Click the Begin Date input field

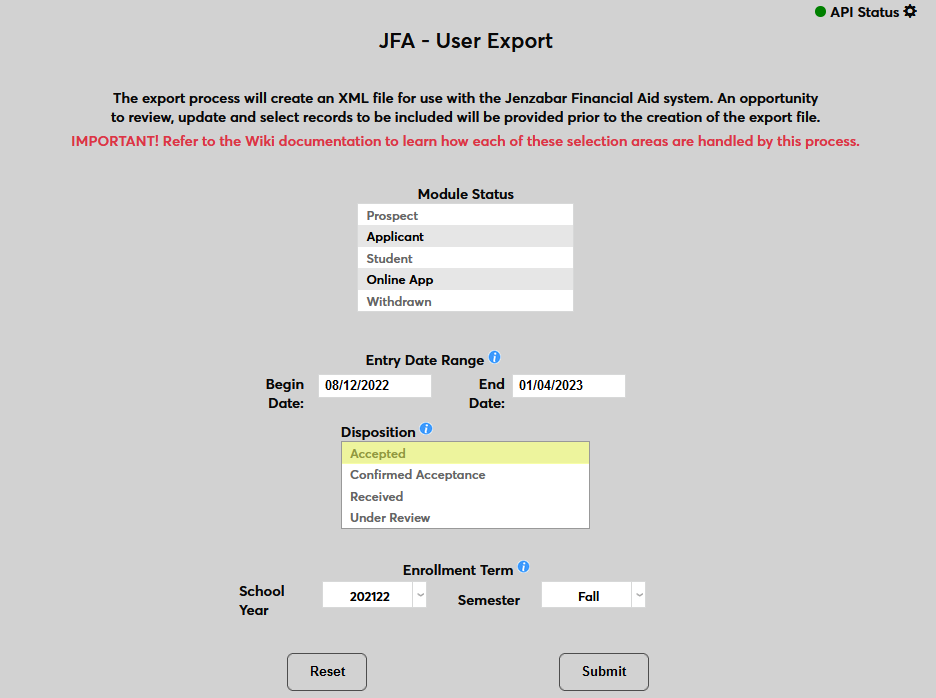(374, 385)
